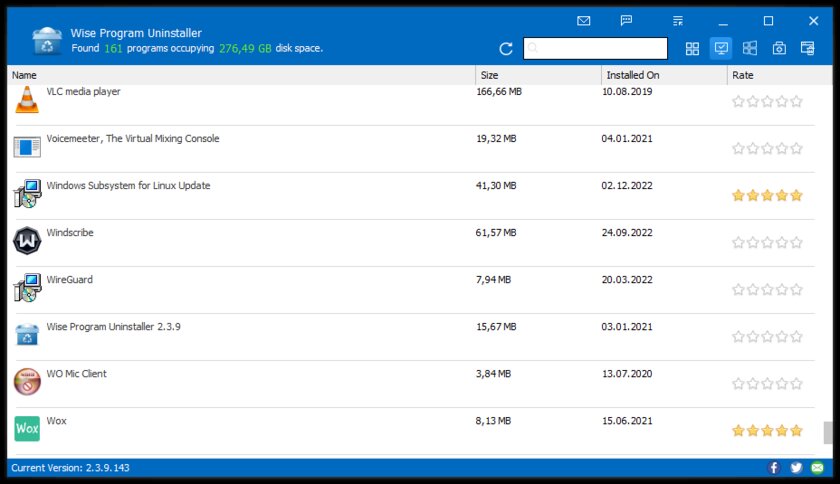
Task: Click the rightmost window-with-cursor toolbar icon
Action: pyautogui.click(x=808, y=49)
